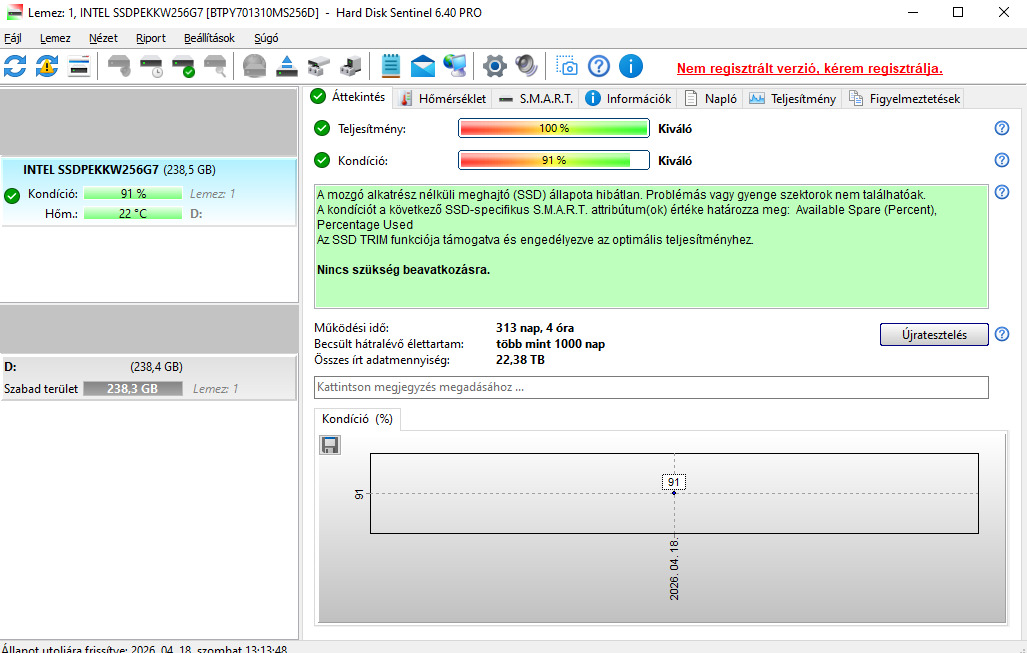This screenshot has width=1027, height=653.
Task: Click 'Nincs szükség beavatkozásra.' text
Action: click(403, 270)
